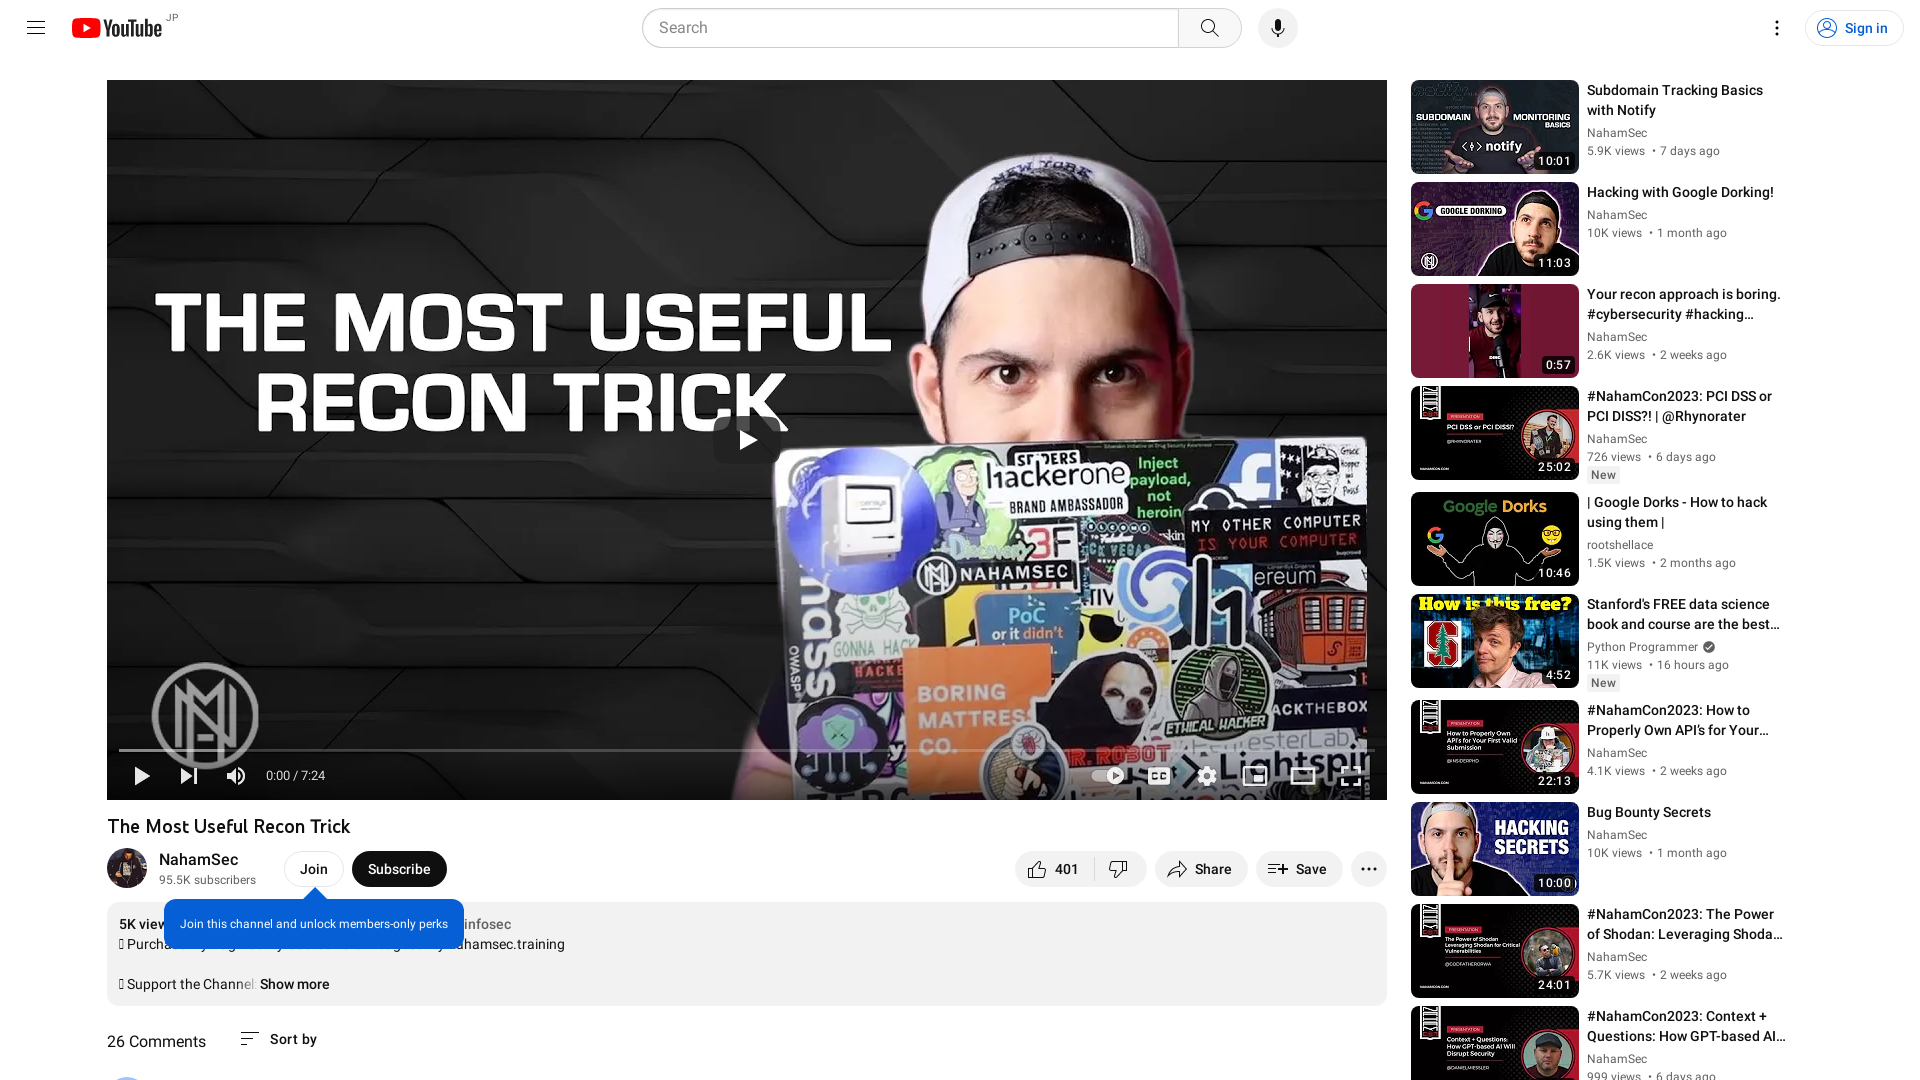Screen dimensions: 1920x1080
Task: Open Subdomain Tracking Basics with Notify title
Action: coord(1674,100)
